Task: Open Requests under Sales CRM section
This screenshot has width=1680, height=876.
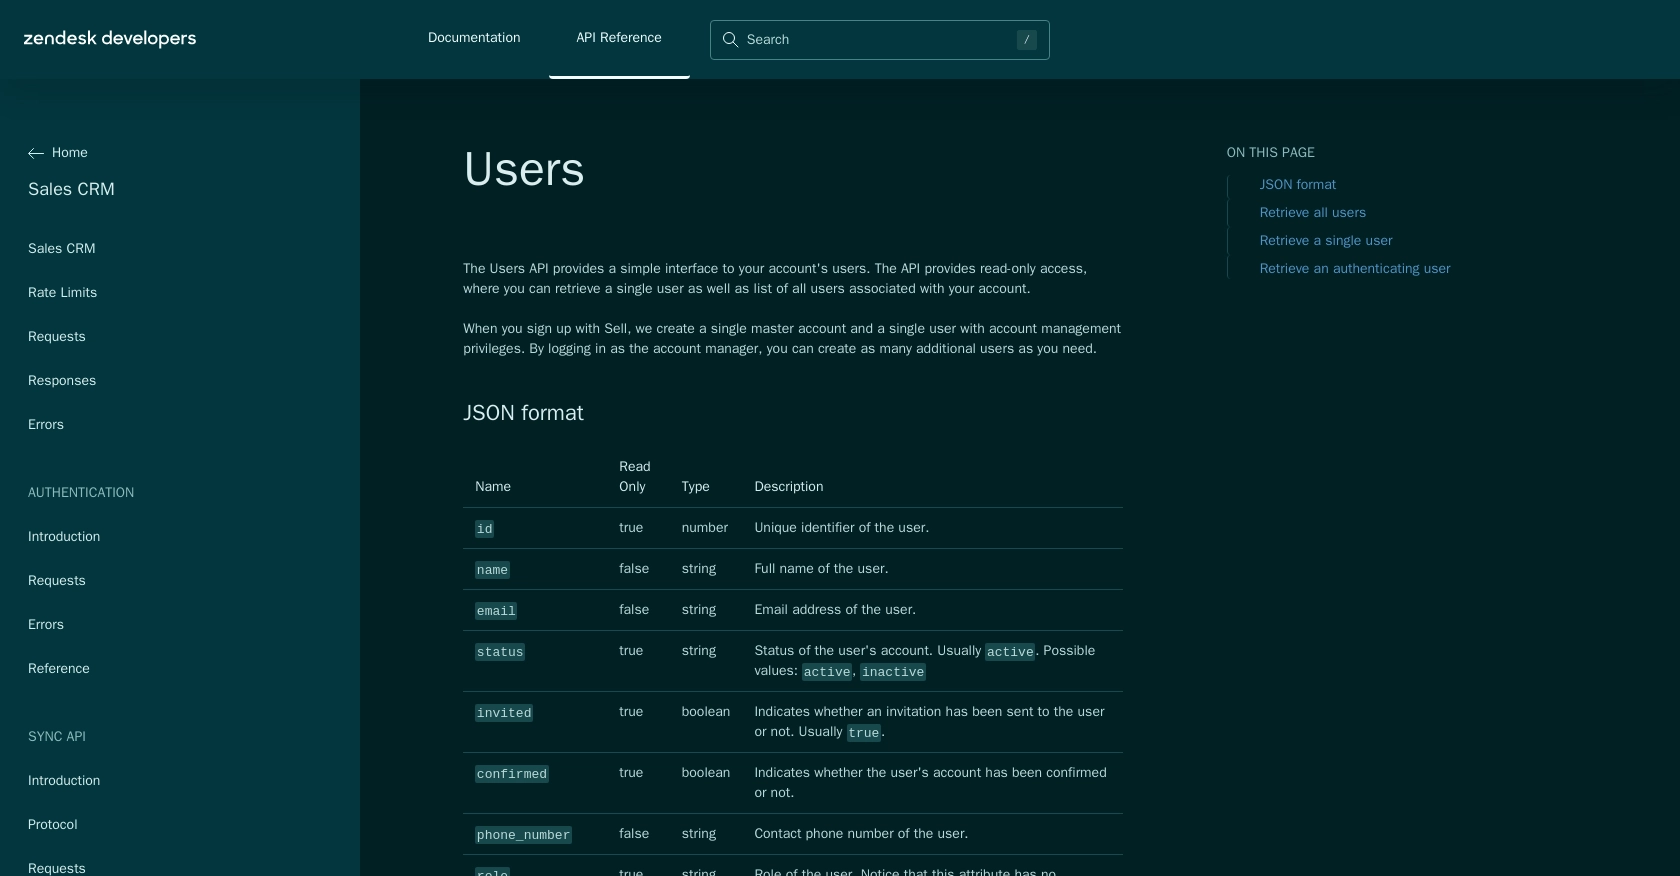Action: [x=57, y=337]
